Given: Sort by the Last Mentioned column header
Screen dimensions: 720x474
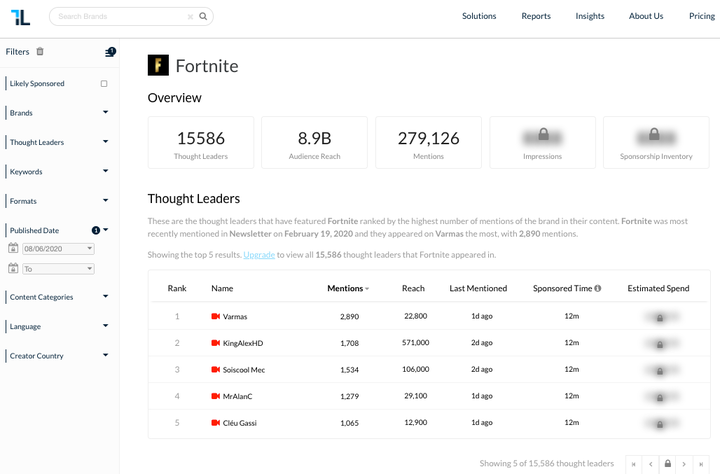Looking at the screenshot, I should [x=478, y=288].
